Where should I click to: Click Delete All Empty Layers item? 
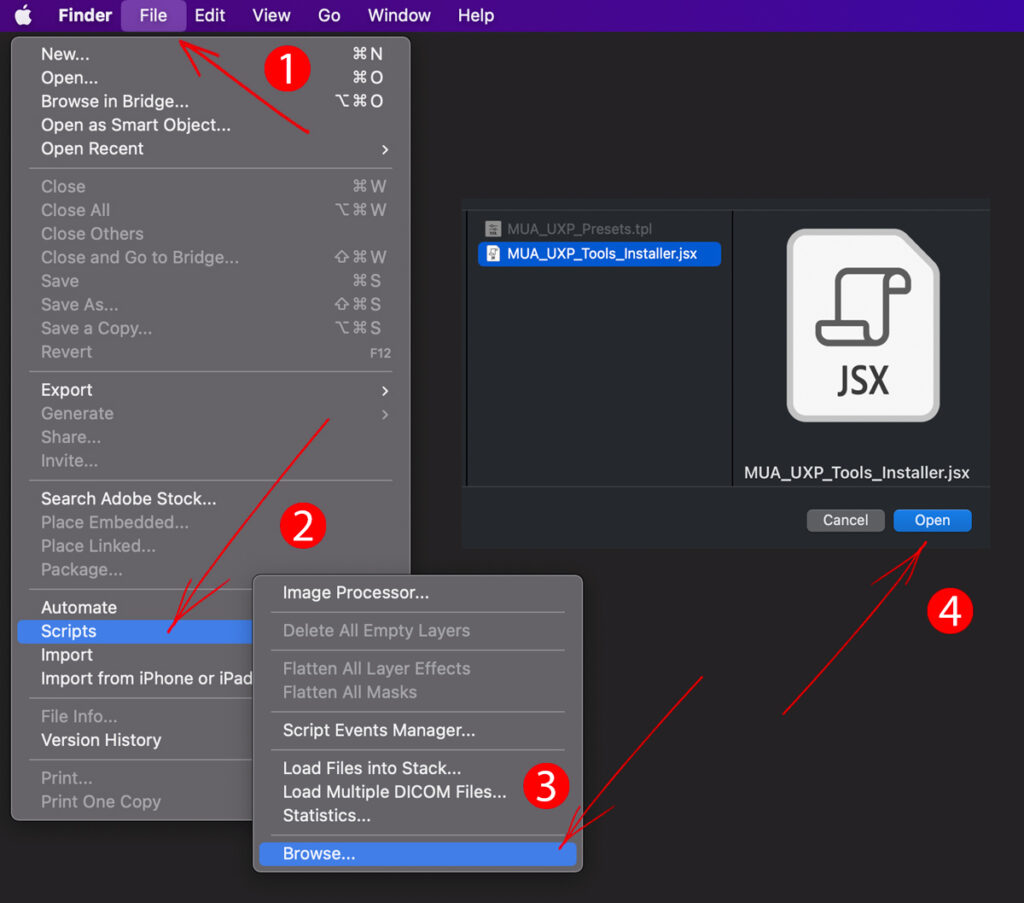[418, 631]
